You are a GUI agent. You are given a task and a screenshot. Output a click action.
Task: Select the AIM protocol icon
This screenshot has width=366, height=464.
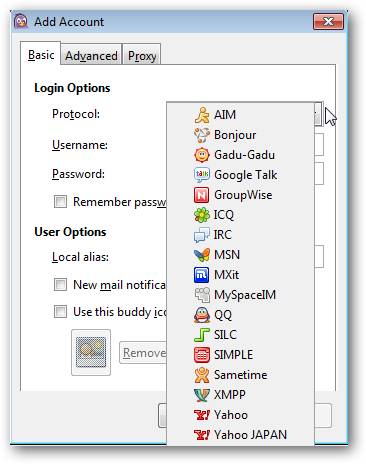[x=202, y=115]
